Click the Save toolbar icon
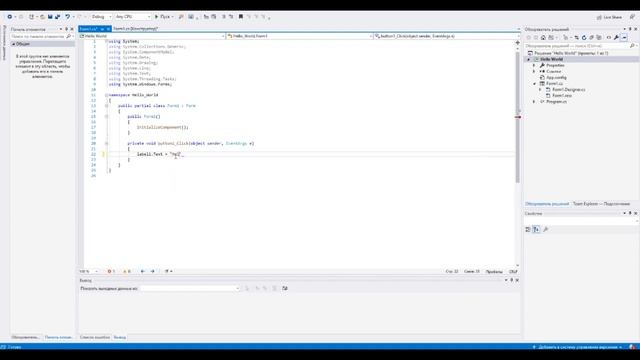 tap(50, 17)
